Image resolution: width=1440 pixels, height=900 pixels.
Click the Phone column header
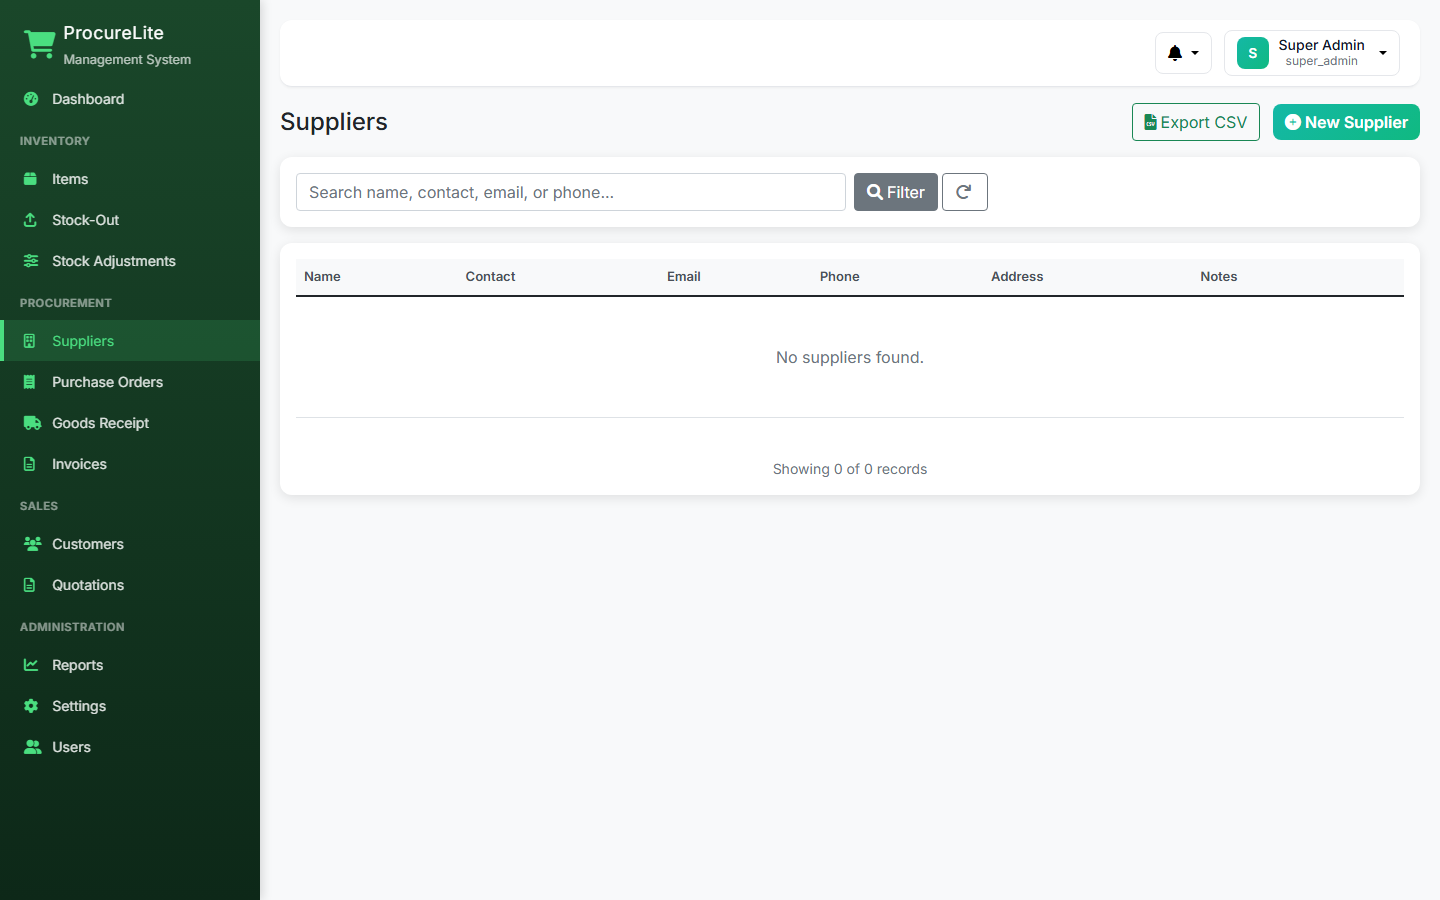pos(840,277)
